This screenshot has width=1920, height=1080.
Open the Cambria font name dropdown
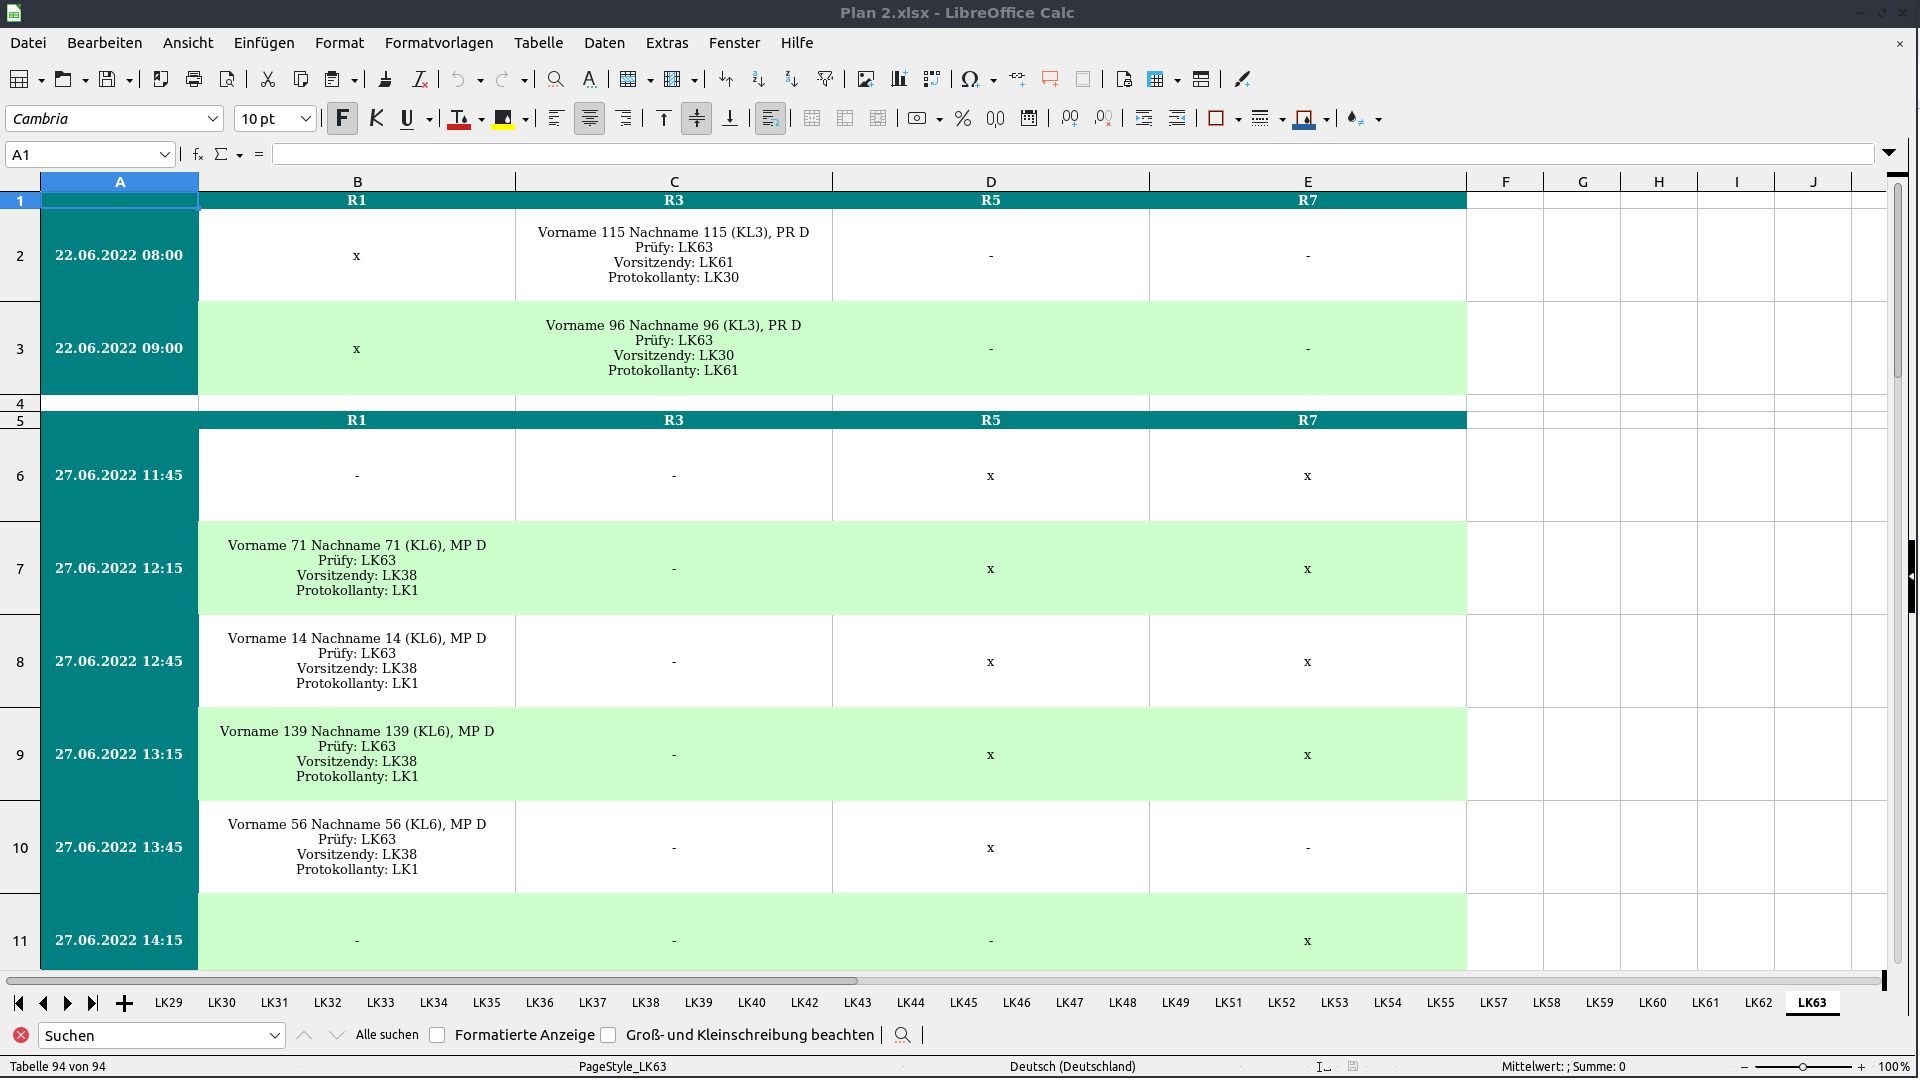[x=213, y=118]
